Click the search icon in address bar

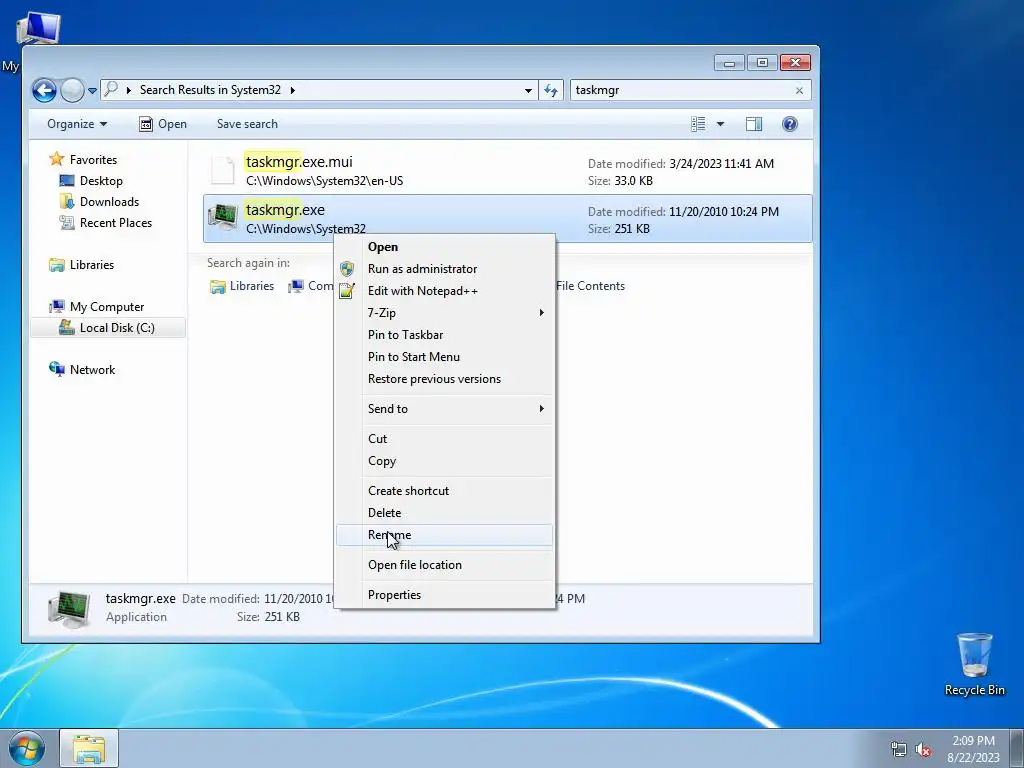(x=112, y=89)
